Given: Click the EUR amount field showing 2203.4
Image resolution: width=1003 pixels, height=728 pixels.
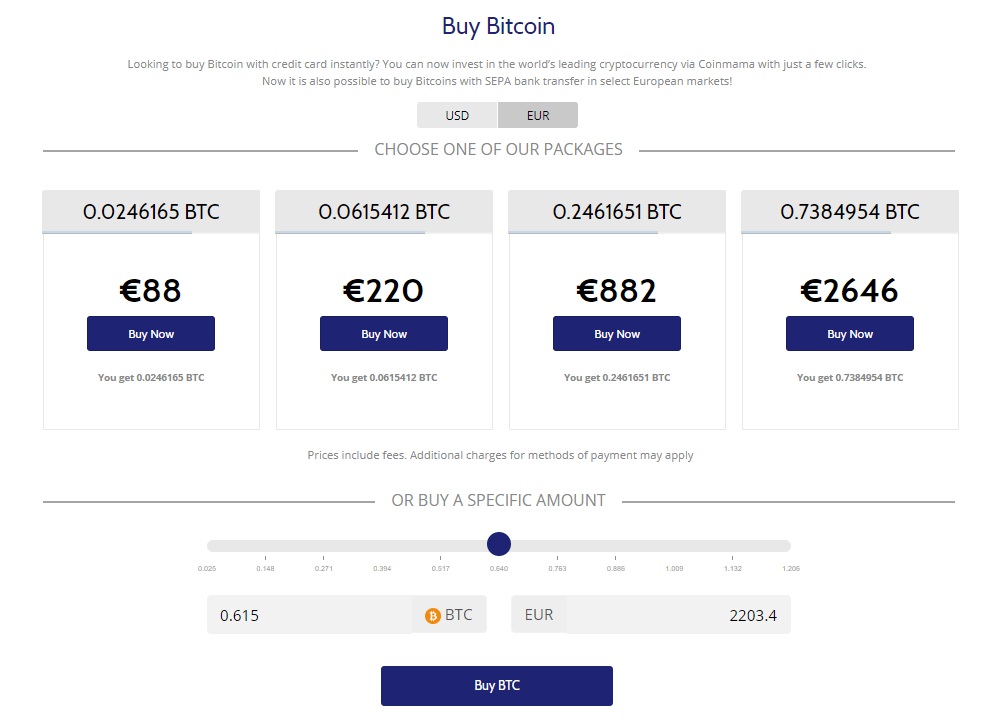Looking at the screenshot, I should click(x=678, y=615).
